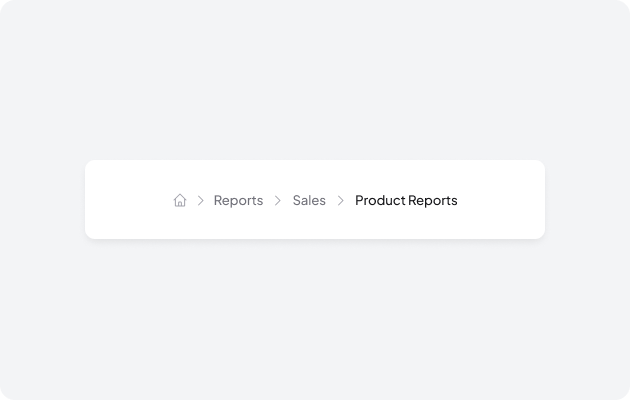Select the first breadcrumb separator arrow
This screenshot has width=630, height=400.
[201, 200]
